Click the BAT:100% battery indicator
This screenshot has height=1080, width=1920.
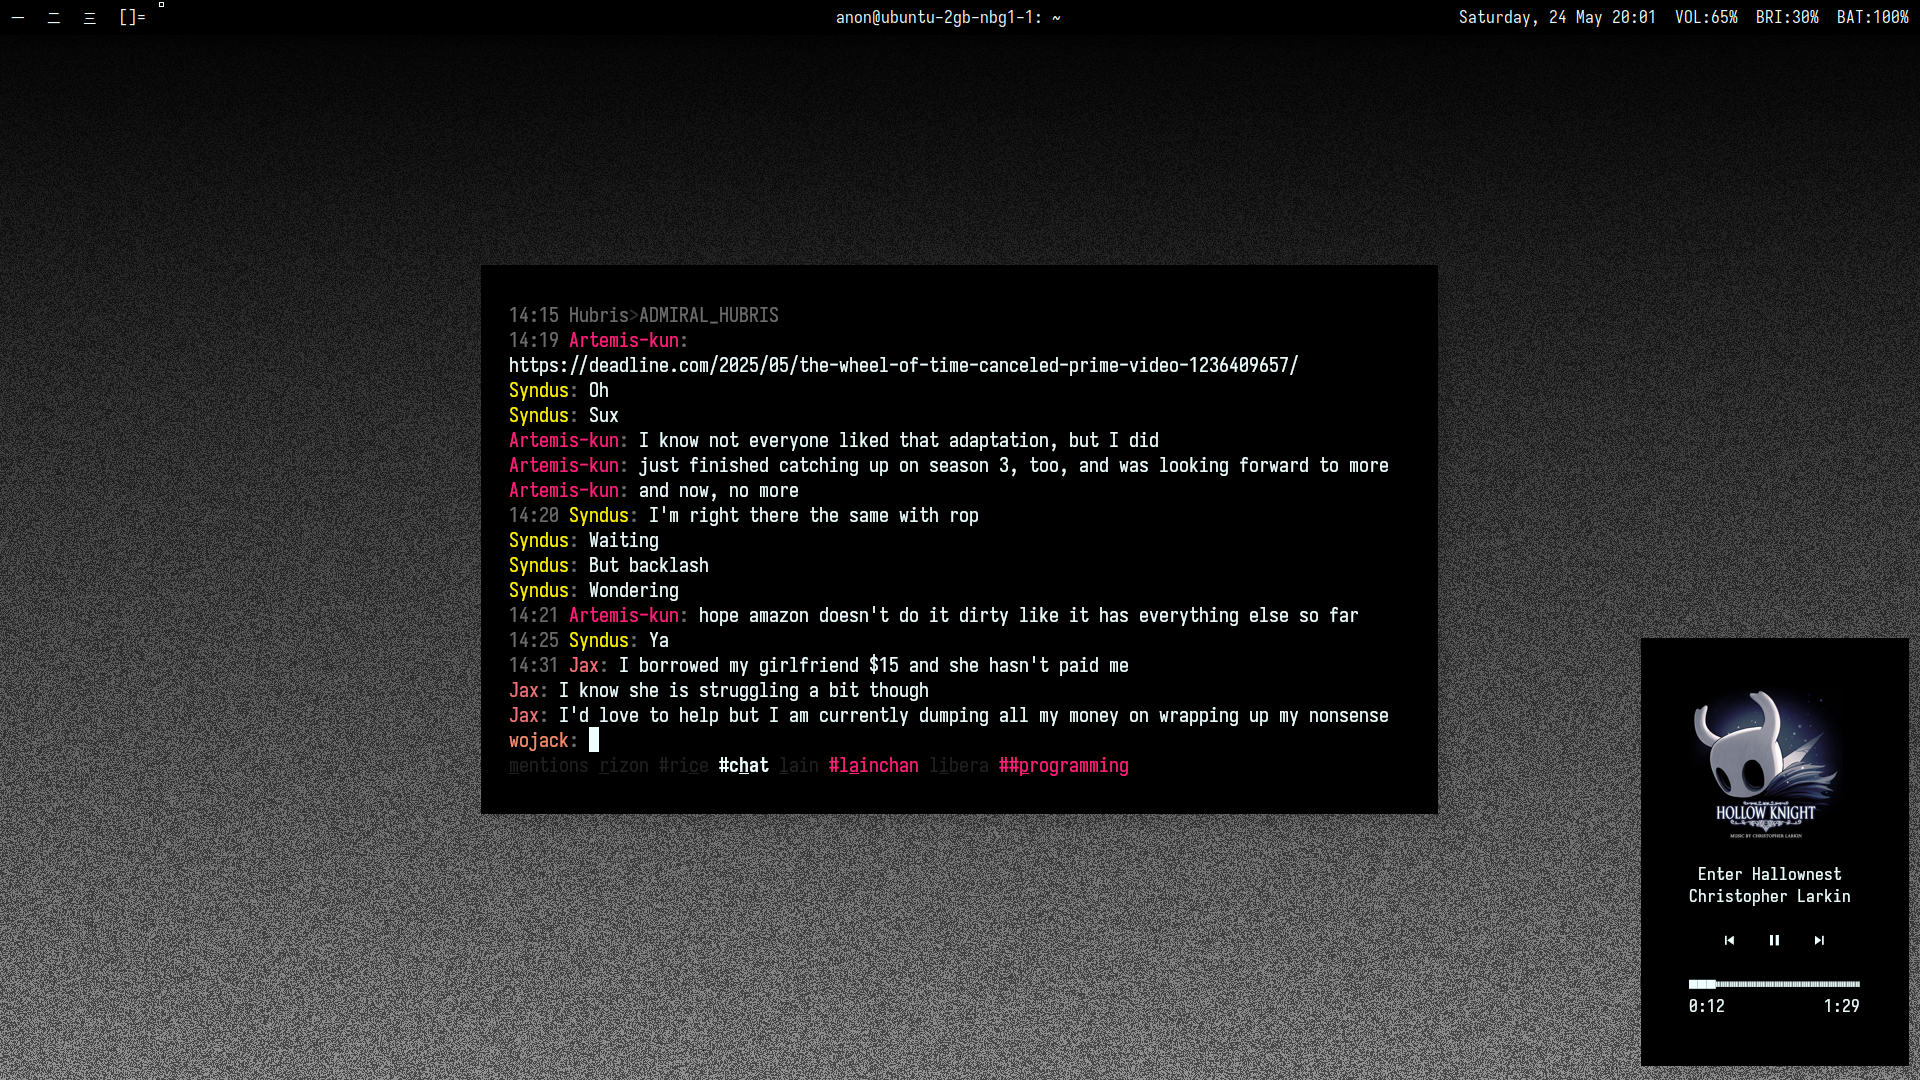(1872, 17)
